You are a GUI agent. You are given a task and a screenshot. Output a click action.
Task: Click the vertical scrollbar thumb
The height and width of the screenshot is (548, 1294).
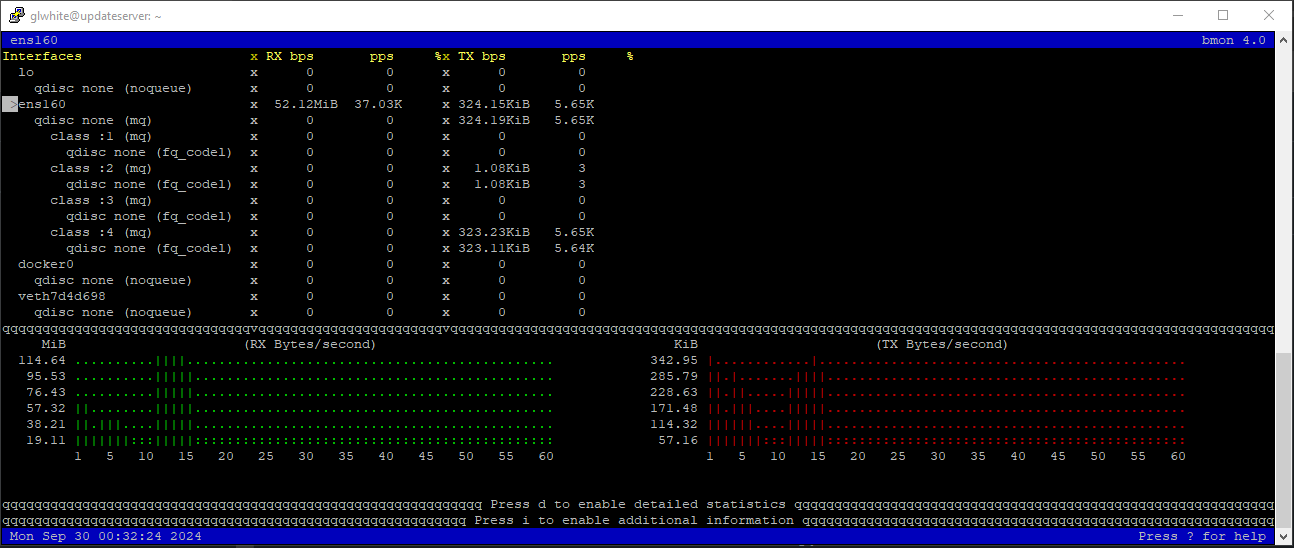pyautogui.click(x=1284, y=440)
